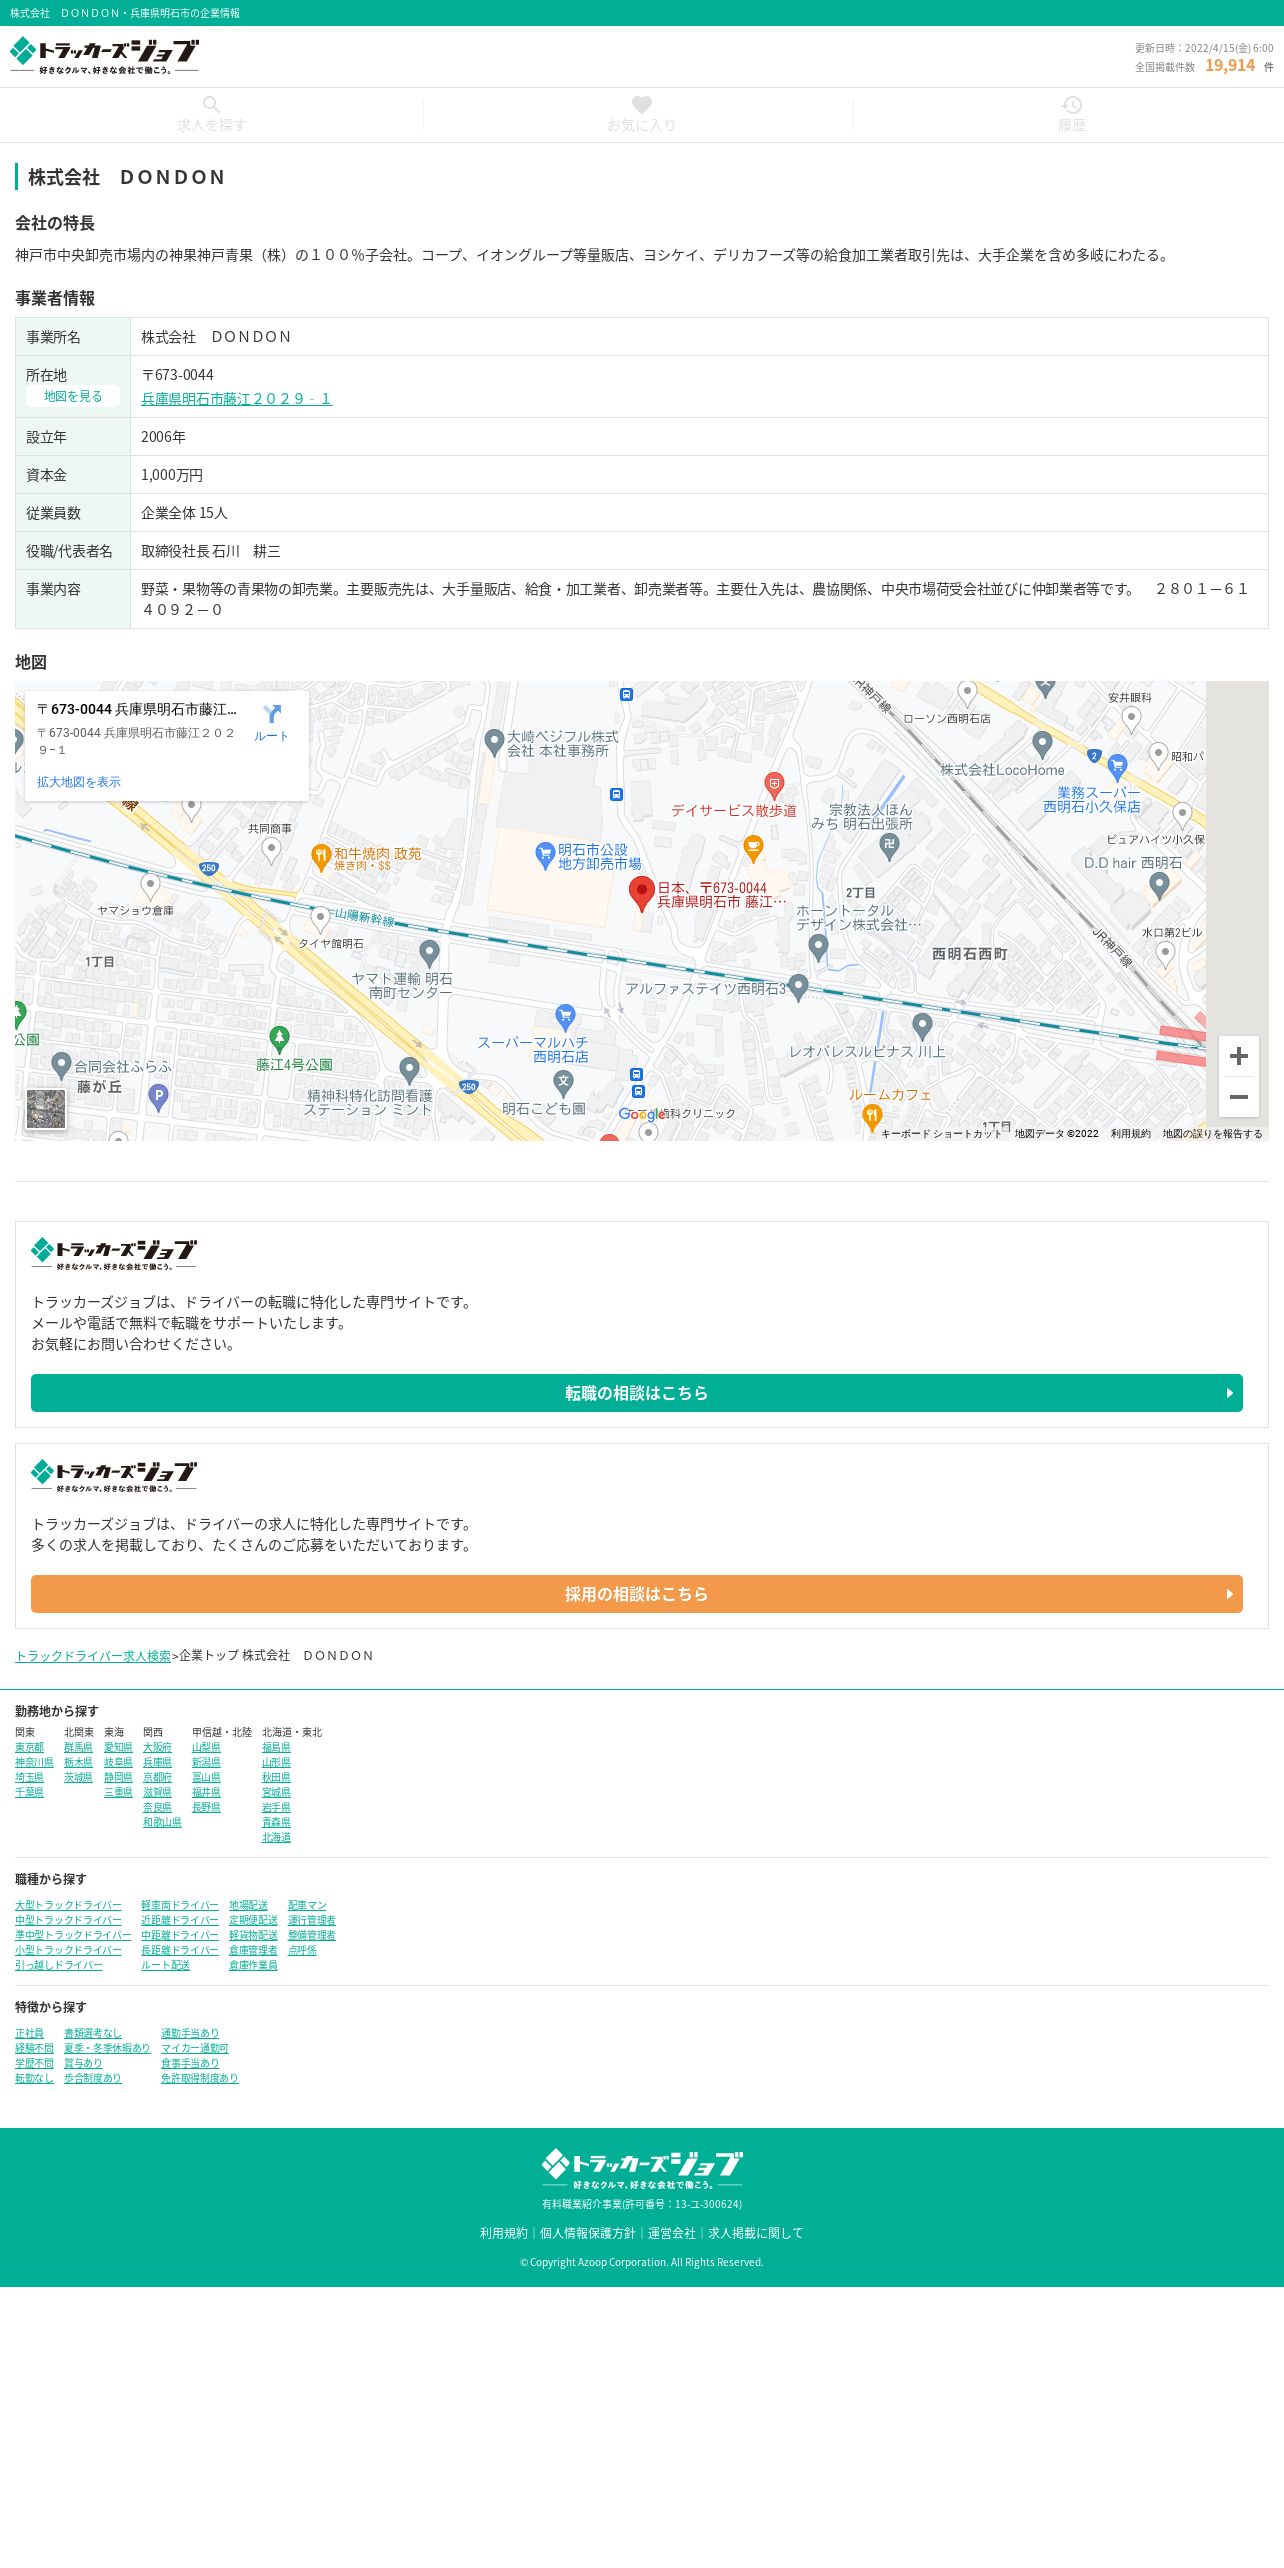Select the 求人を探す nav tab
Viewport: 1284px width, 2568px height.
[211, 115]
